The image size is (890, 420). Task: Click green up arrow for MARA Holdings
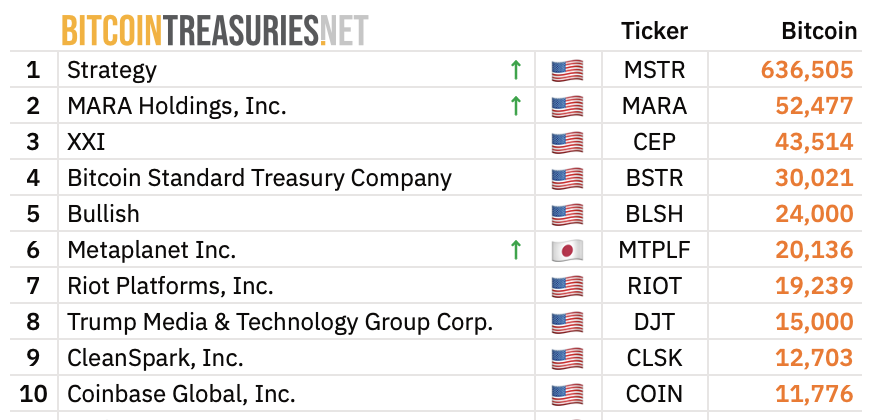tap(516, 106)
